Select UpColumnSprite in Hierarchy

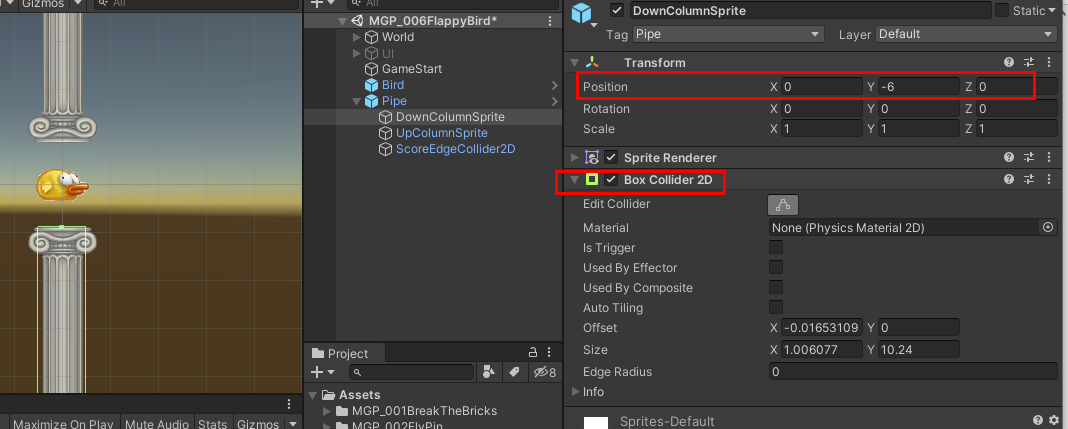(442, 133)
